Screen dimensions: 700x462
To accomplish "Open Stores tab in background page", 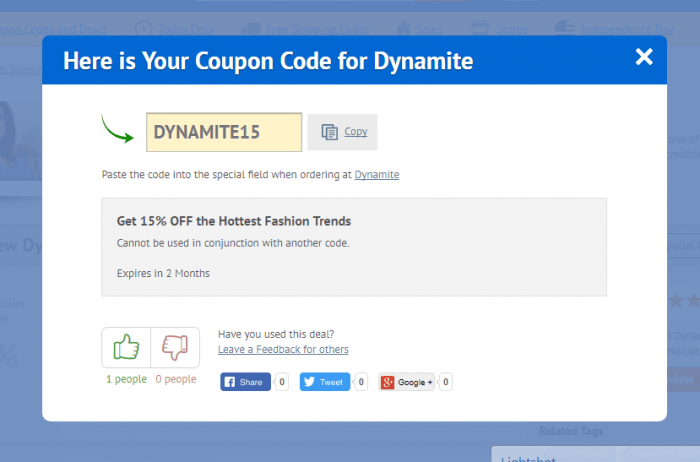I will 500,29.
